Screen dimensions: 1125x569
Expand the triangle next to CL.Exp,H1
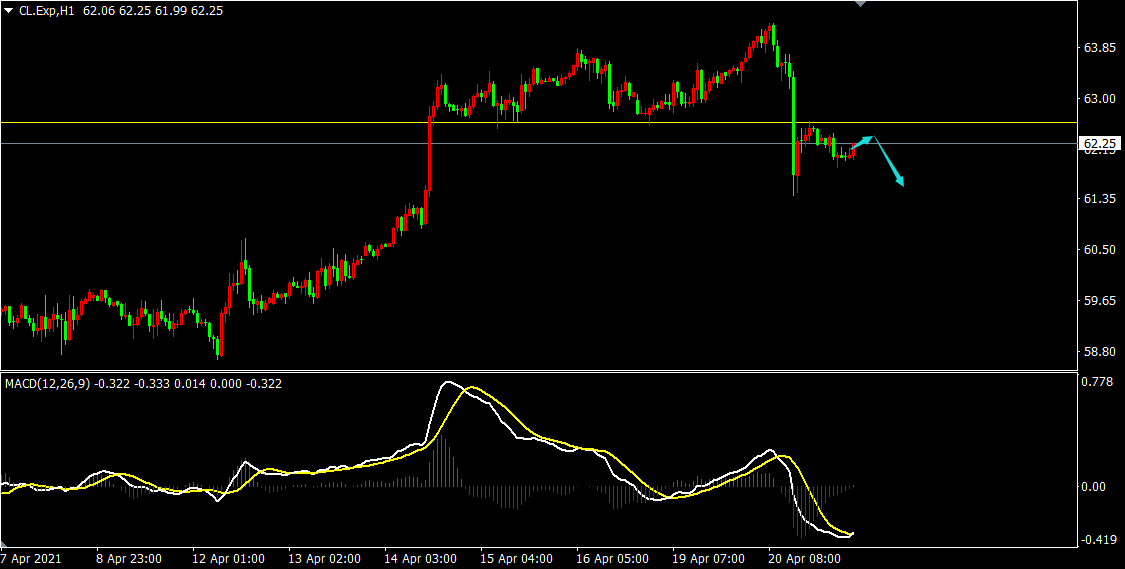tap(9, 10)
